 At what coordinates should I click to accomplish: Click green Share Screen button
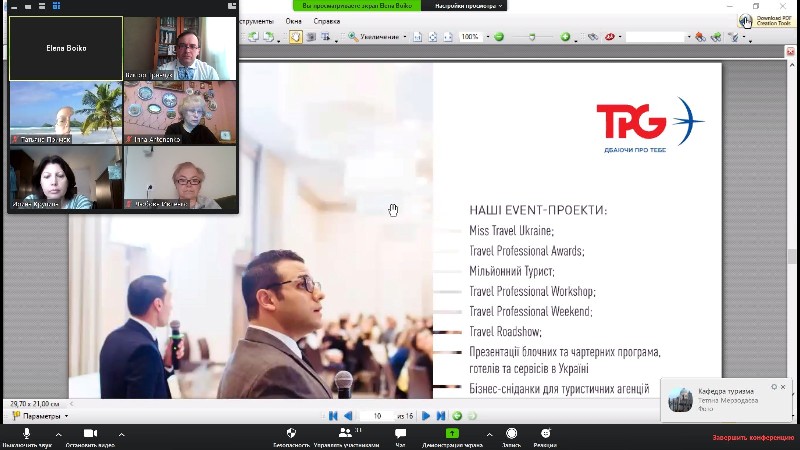tap(452, 434)
